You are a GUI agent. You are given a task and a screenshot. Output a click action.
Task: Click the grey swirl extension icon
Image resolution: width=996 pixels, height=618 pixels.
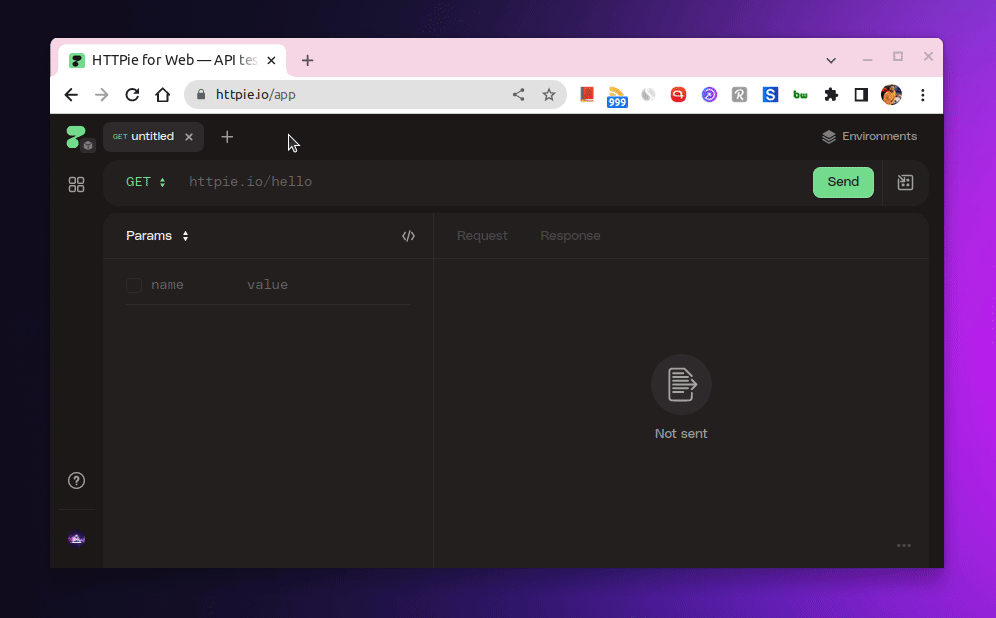pyautogui.click(x=648, y=95)
